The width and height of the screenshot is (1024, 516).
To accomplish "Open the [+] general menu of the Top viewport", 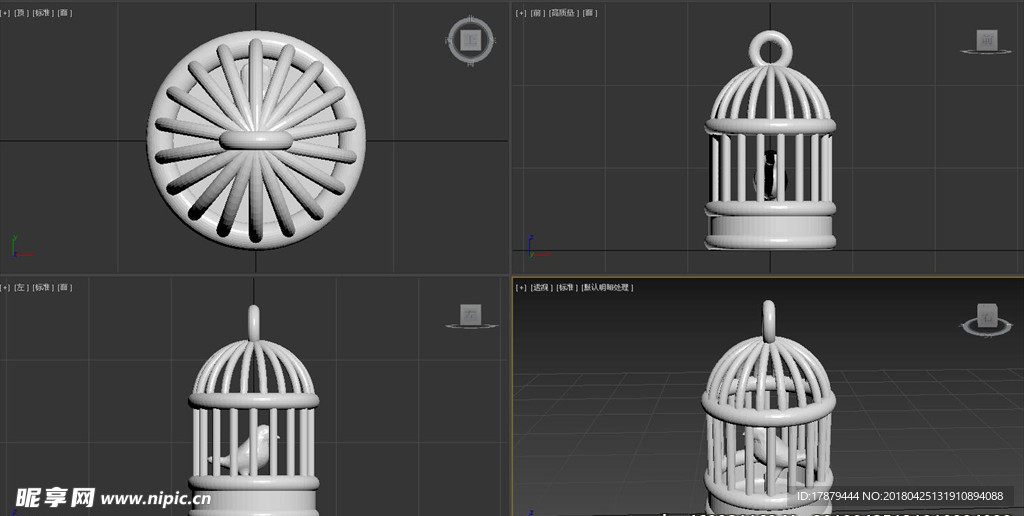I will 4,13.
